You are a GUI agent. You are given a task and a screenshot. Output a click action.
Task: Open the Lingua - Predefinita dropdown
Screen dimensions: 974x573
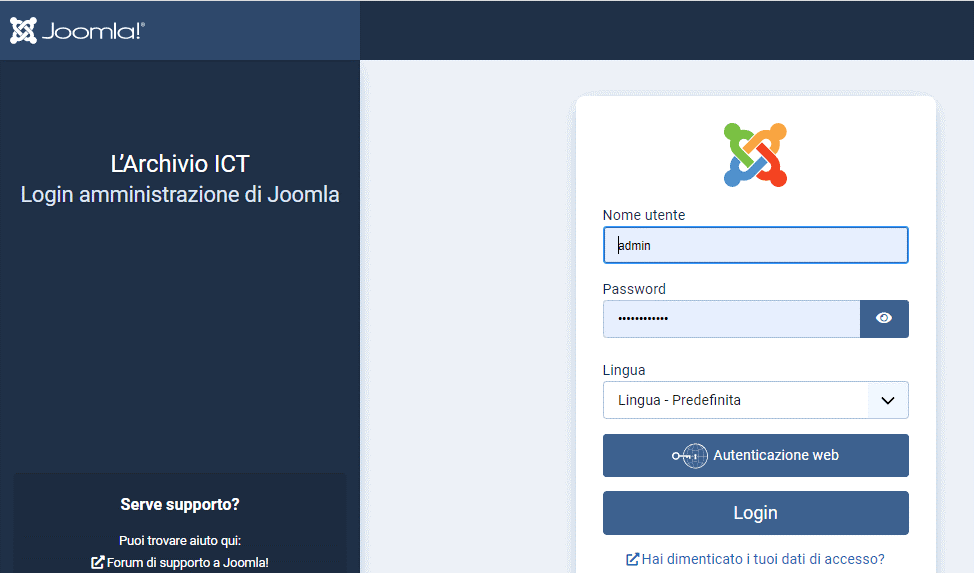click(x=755, y=400)
